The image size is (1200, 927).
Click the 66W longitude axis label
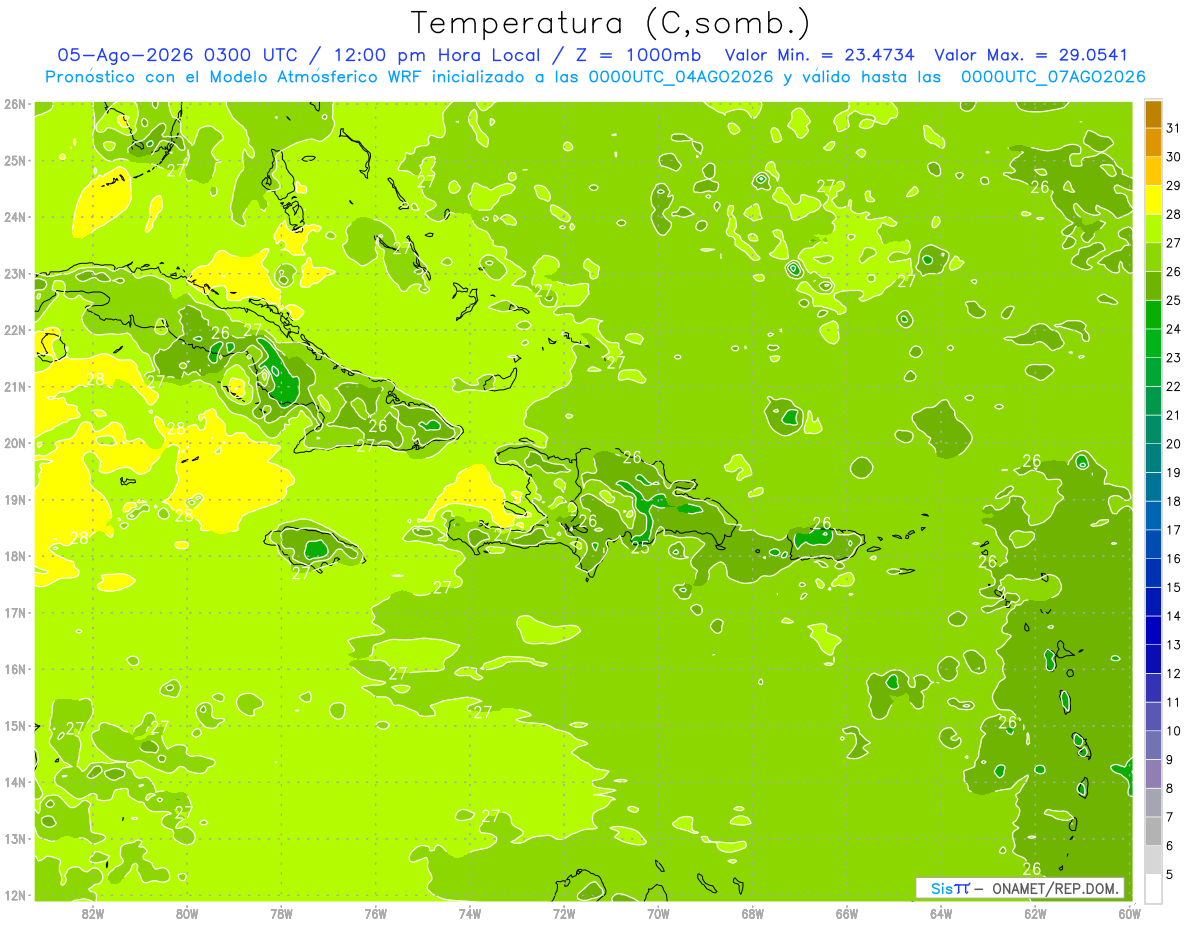click(x=847, y=913)
